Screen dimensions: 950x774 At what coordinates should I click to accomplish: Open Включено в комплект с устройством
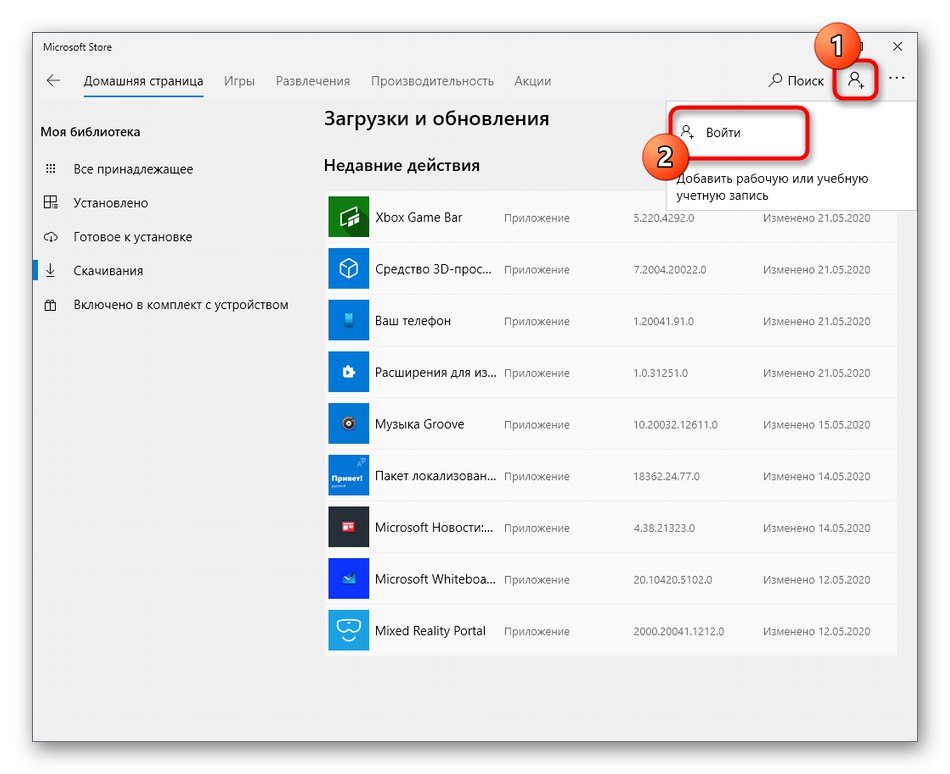tap(180, 305)
